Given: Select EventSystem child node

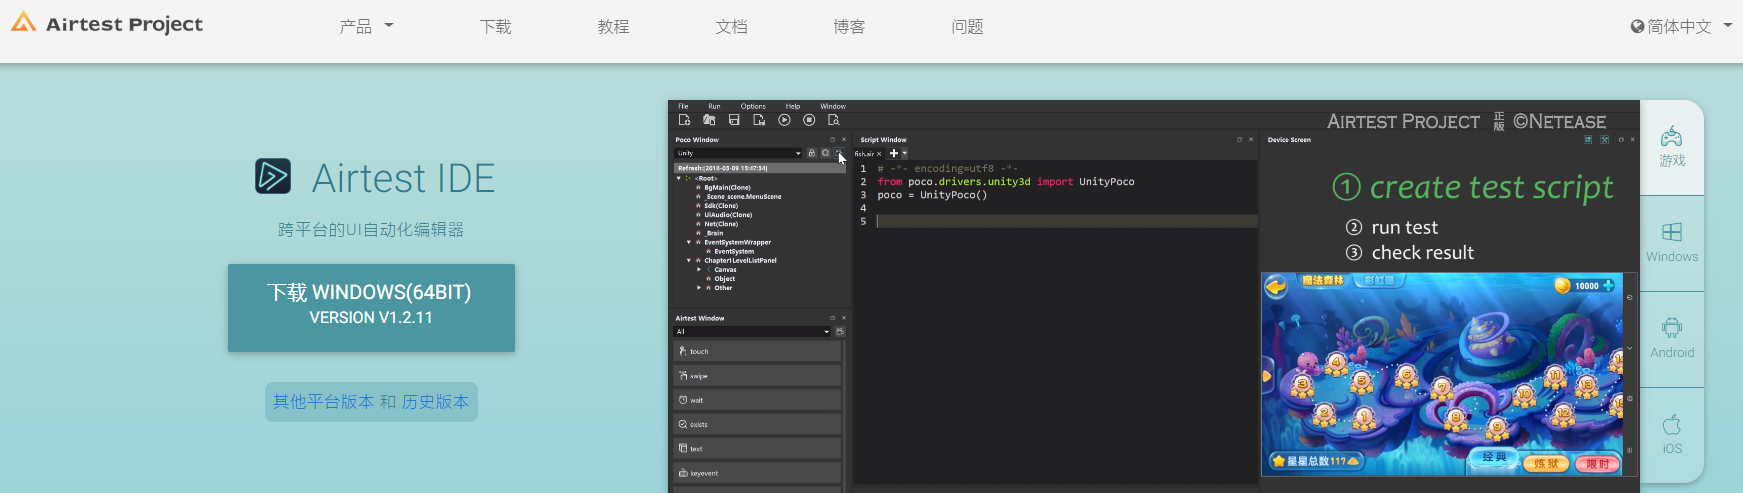Looking at the screenshot, I should coord(734,251).
